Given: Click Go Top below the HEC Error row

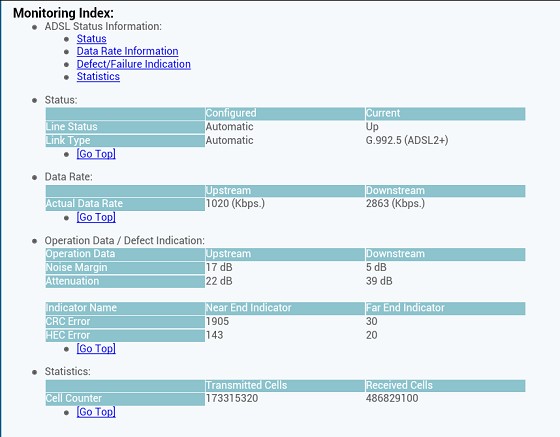Looking at the screenshot, I should coord(96,348).
